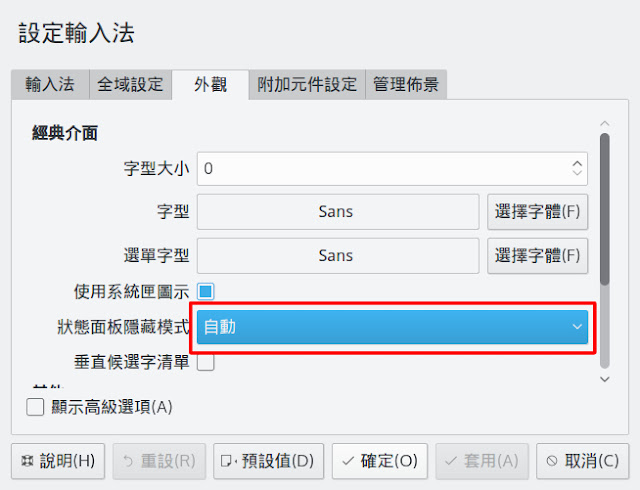Image resolution: width=640 pixels, height=490 pixels.
Task: Click the 字型 Sans font display field
Action: pyautogui.click(x=338, y=212)
